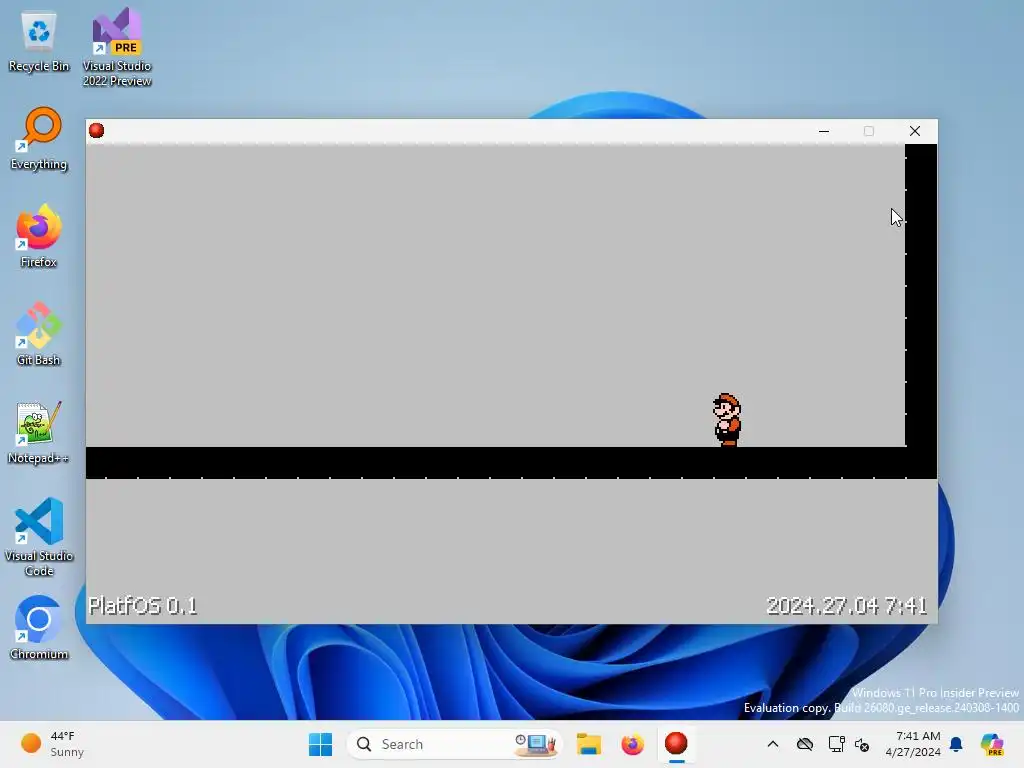Launch the Git Bash desktop shortcut
1024x768 pixels.
[39, 334]
